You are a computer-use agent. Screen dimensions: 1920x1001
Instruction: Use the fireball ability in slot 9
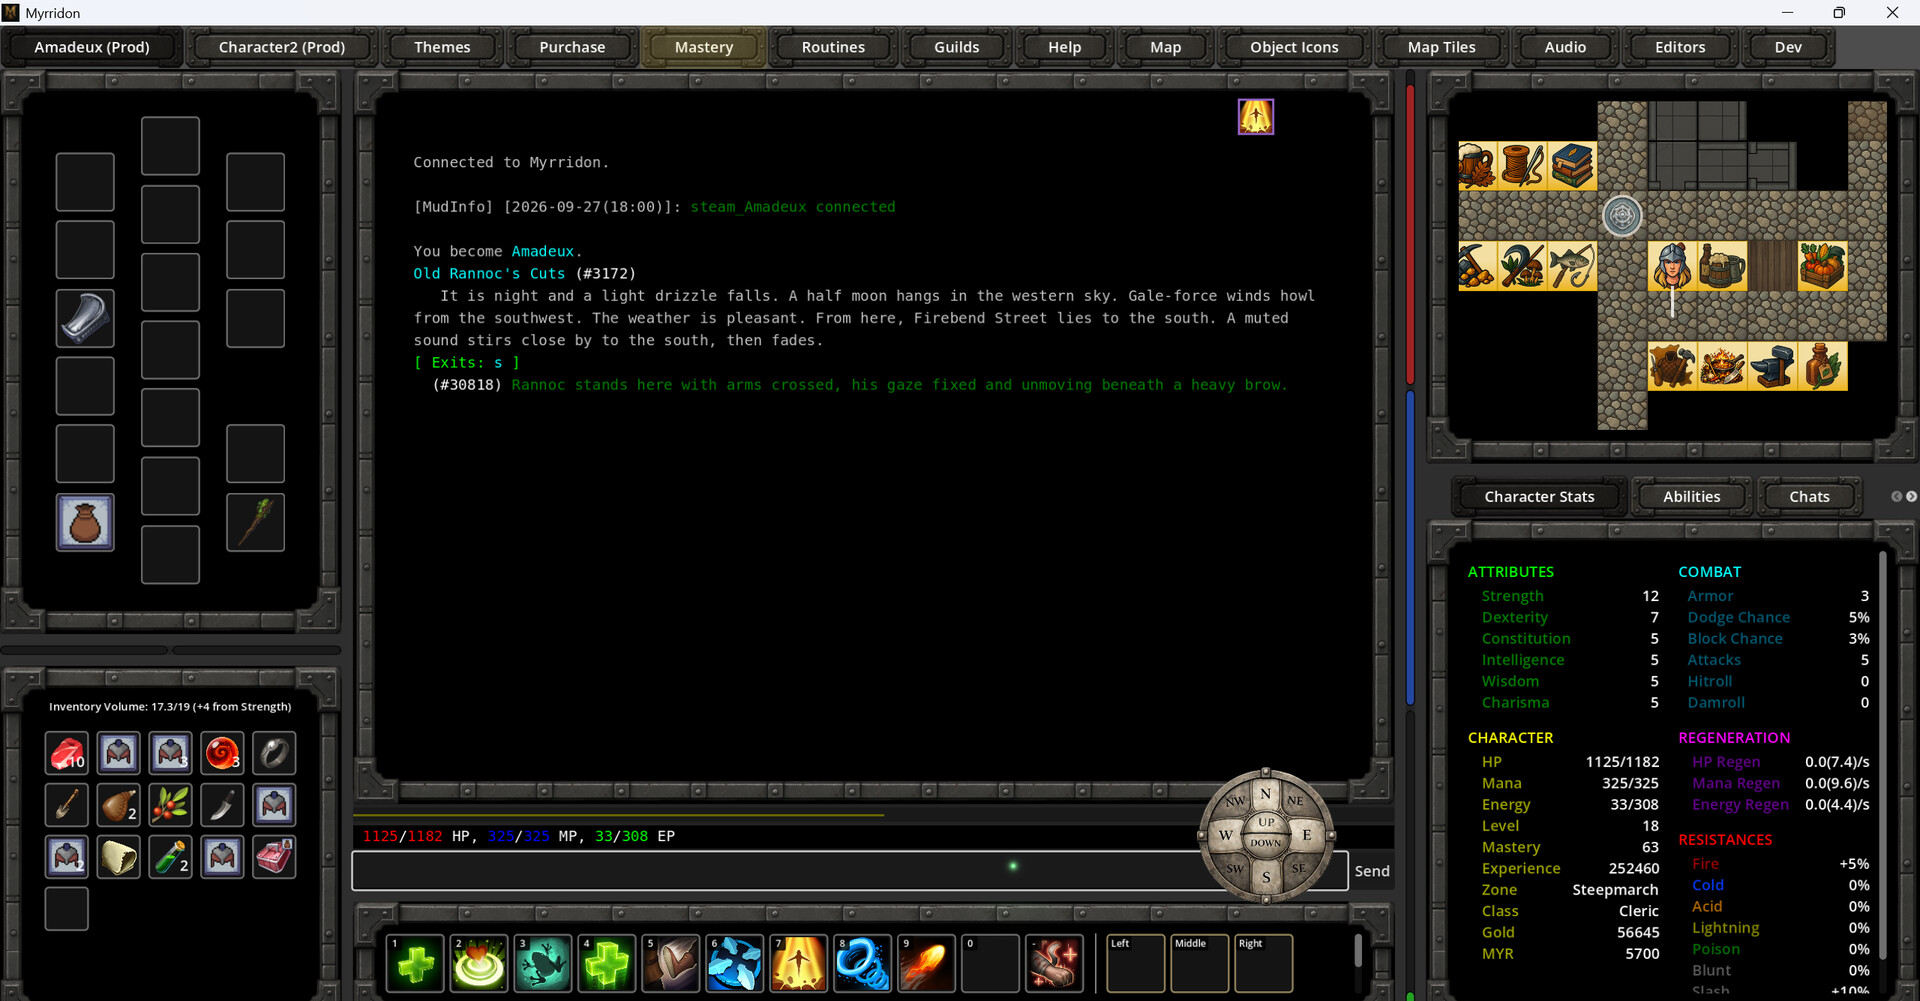pyautogui.click(x=926, y=963)
